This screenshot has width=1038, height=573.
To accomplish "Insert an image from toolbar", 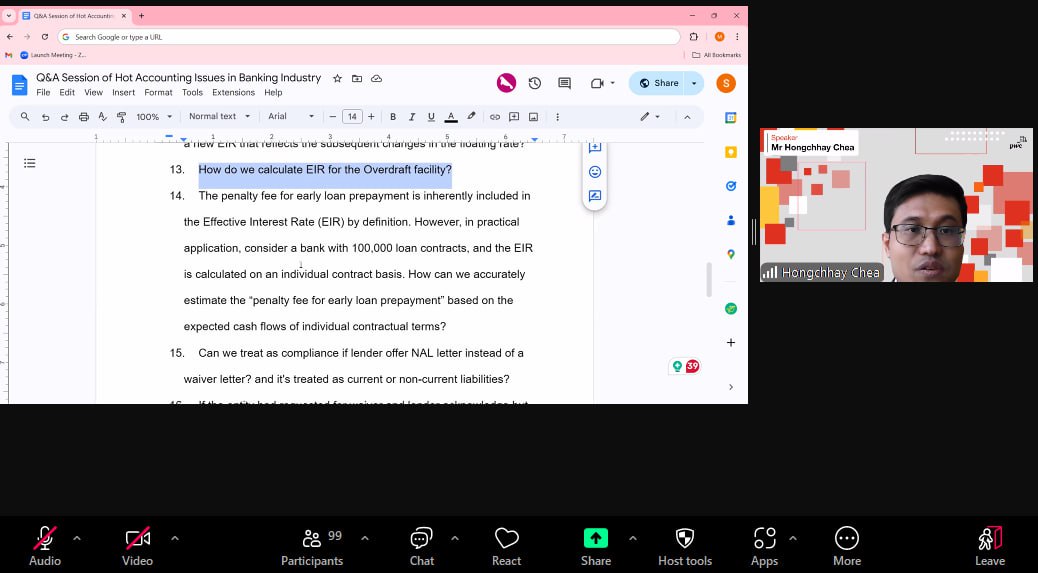I will point(534,117).
